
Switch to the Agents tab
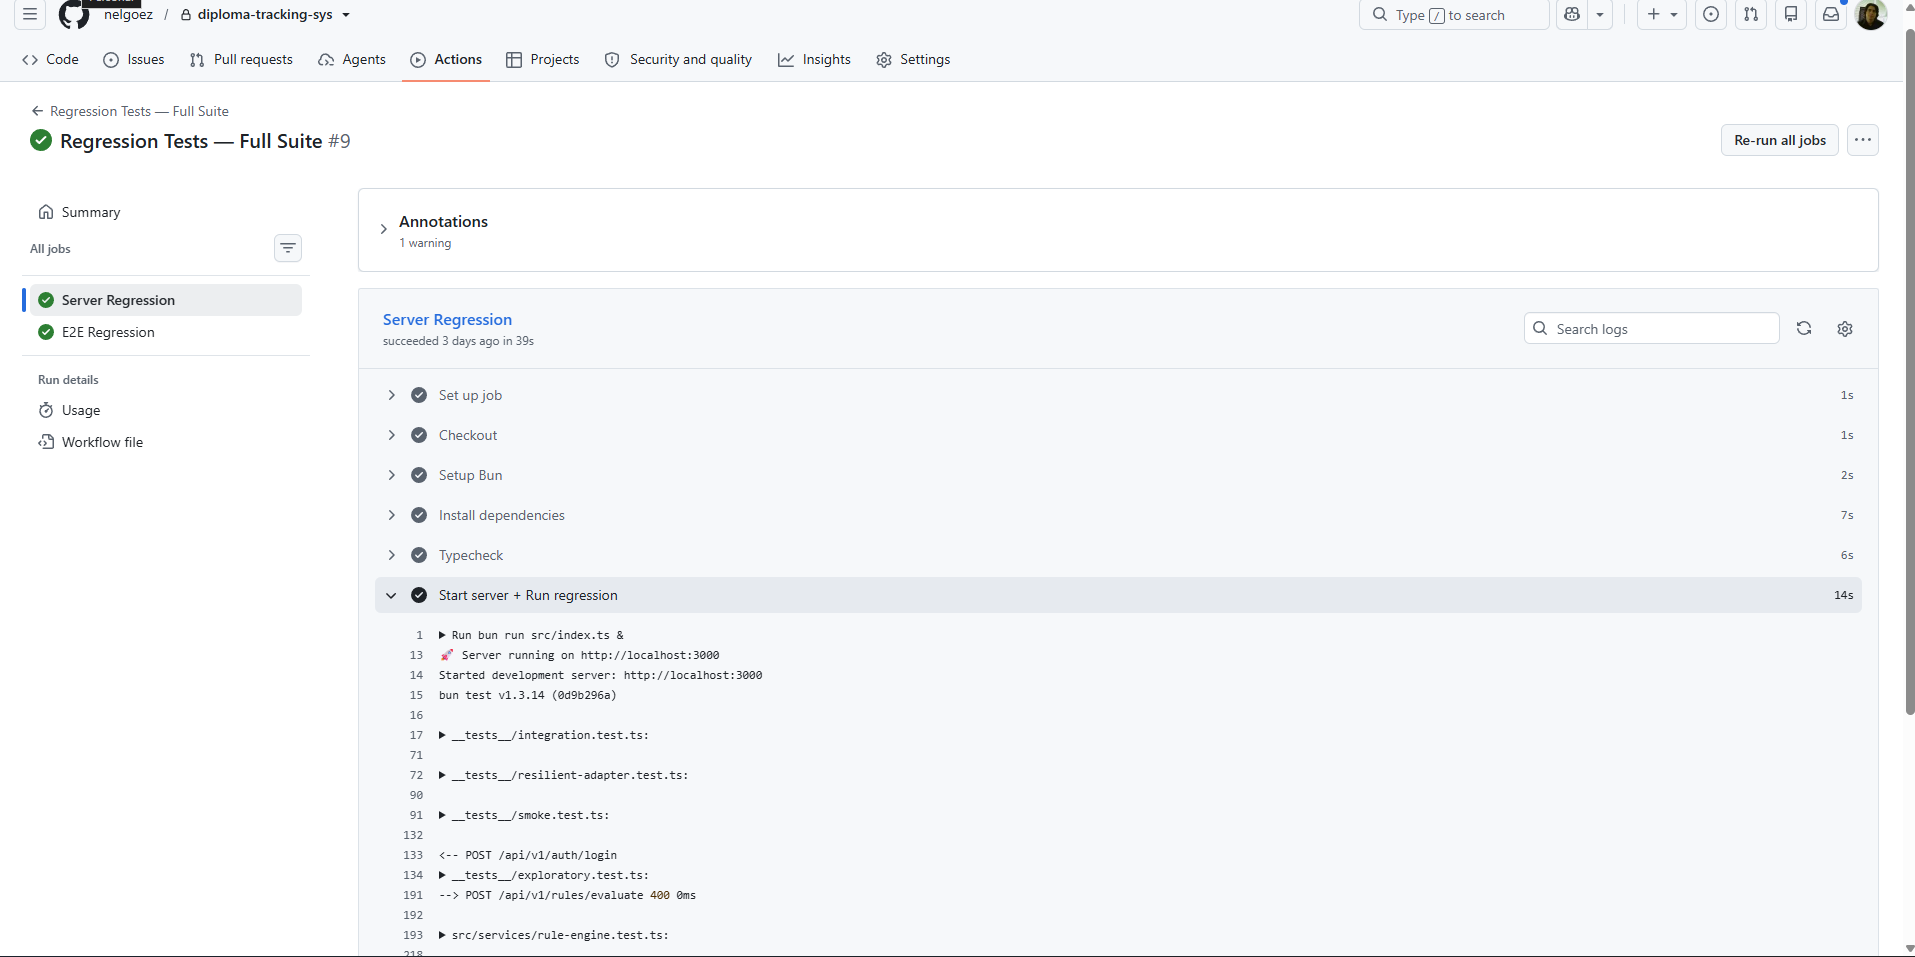click(x=352, y=60)
